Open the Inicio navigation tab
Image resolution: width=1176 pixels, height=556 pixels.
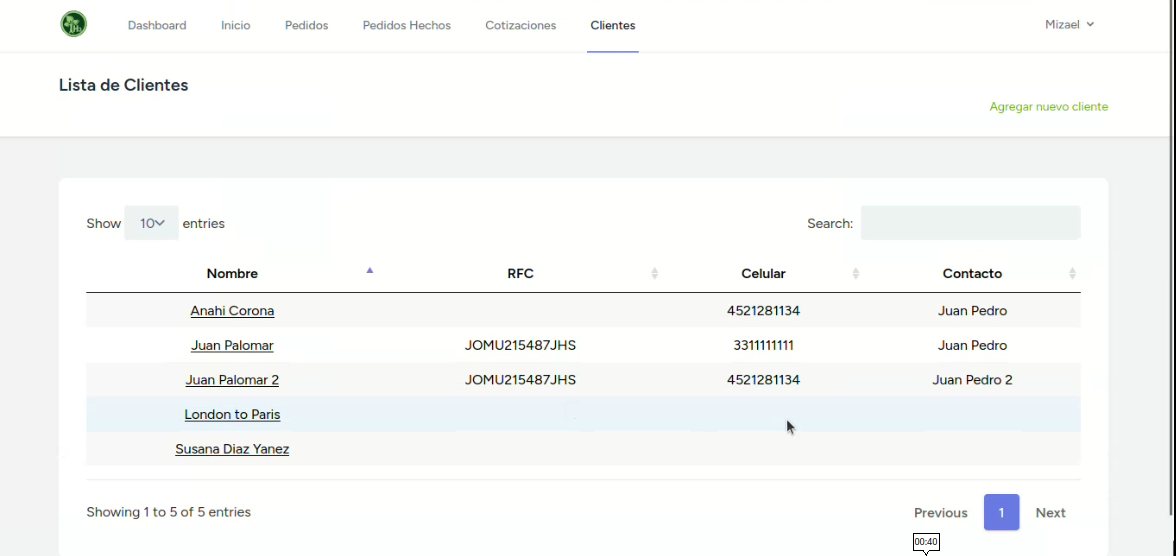(x=235, y=26)
